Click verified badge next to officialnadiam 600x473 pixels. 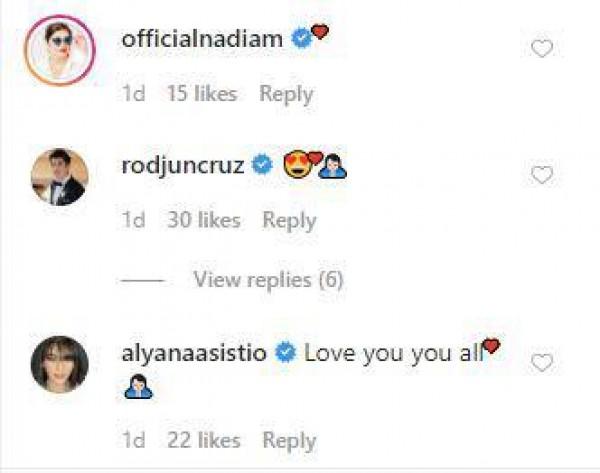click(x=298, y=39)
